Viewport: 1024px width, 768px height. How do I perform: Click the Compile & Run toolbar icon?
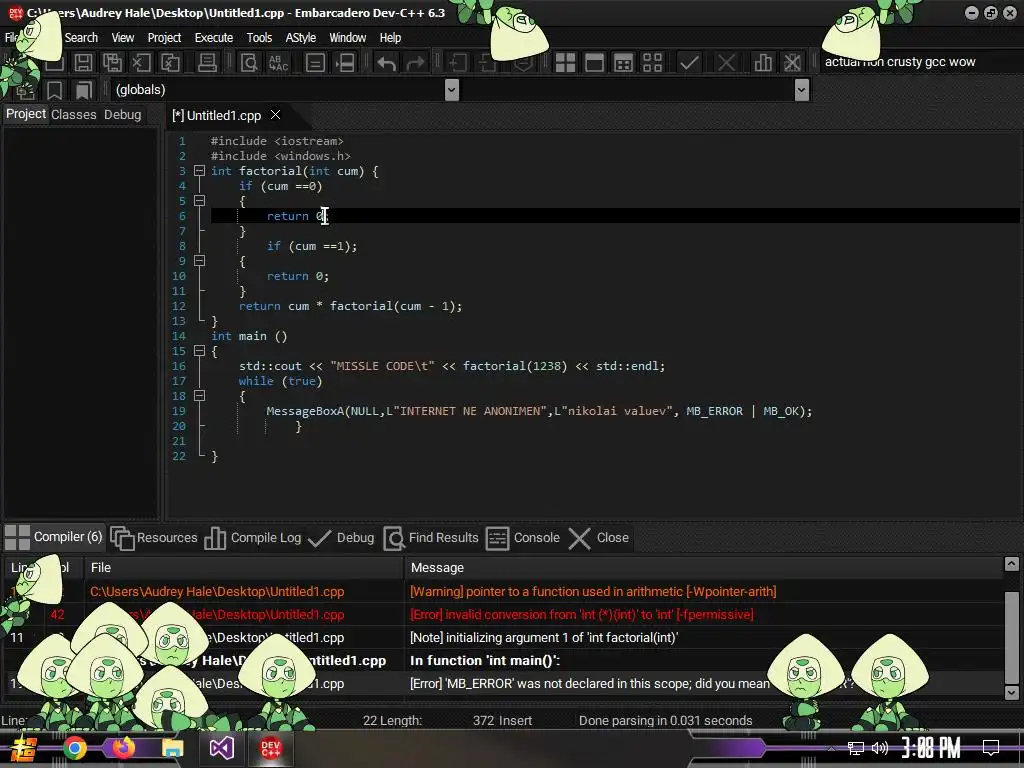point(624,63)
